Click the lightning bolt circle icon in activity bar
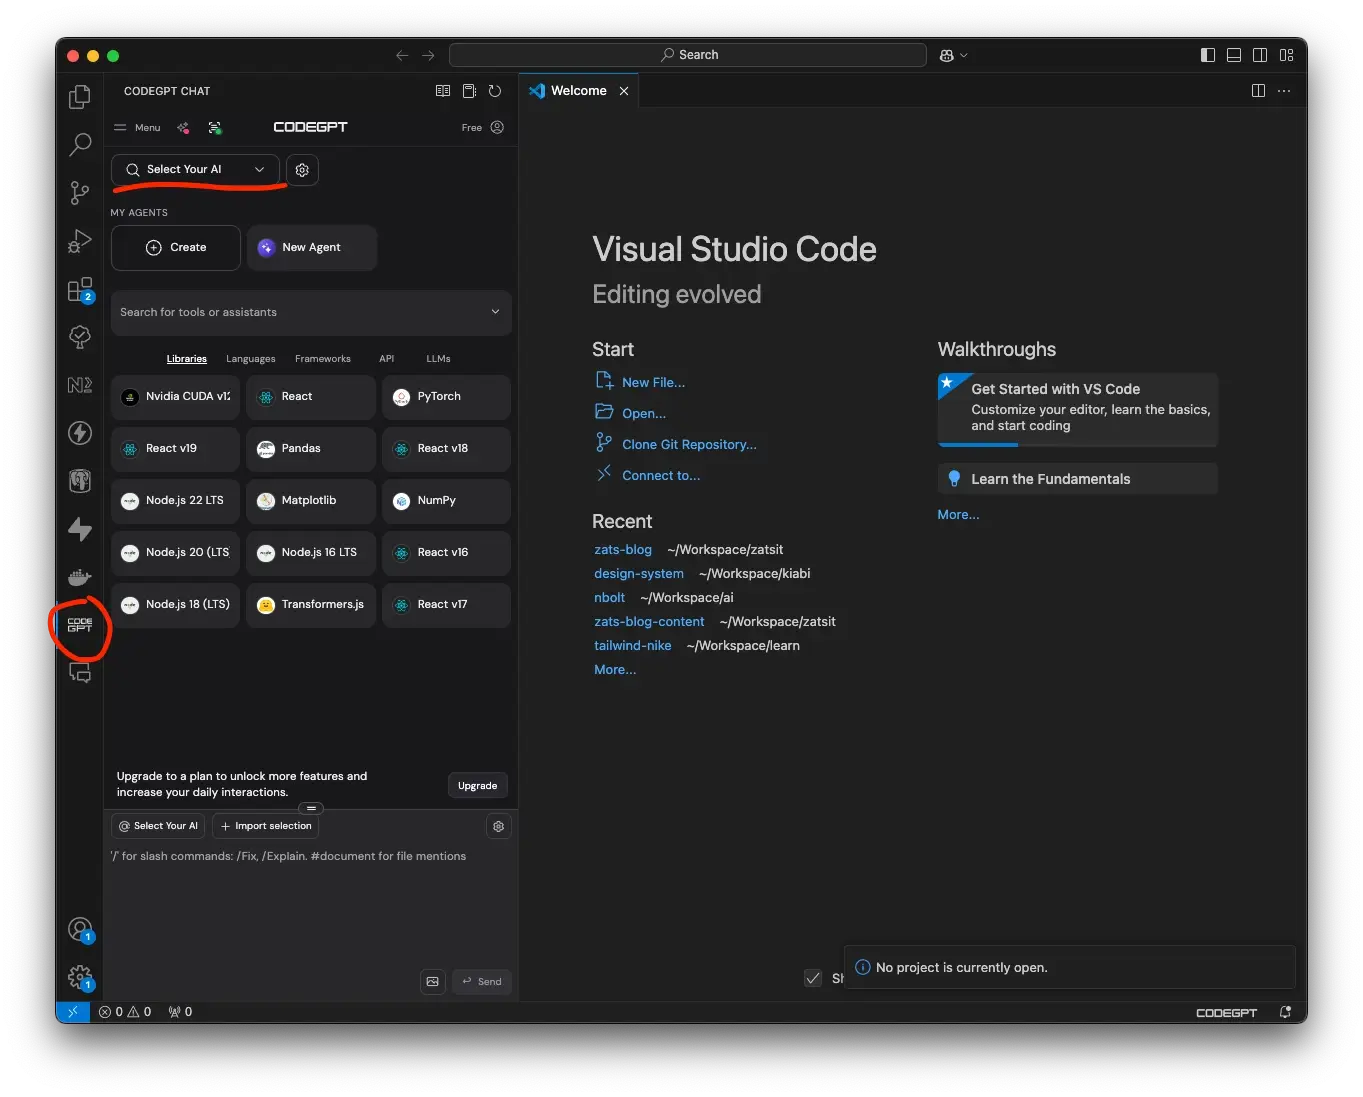1363x1097 pixels. pos(79,433)
